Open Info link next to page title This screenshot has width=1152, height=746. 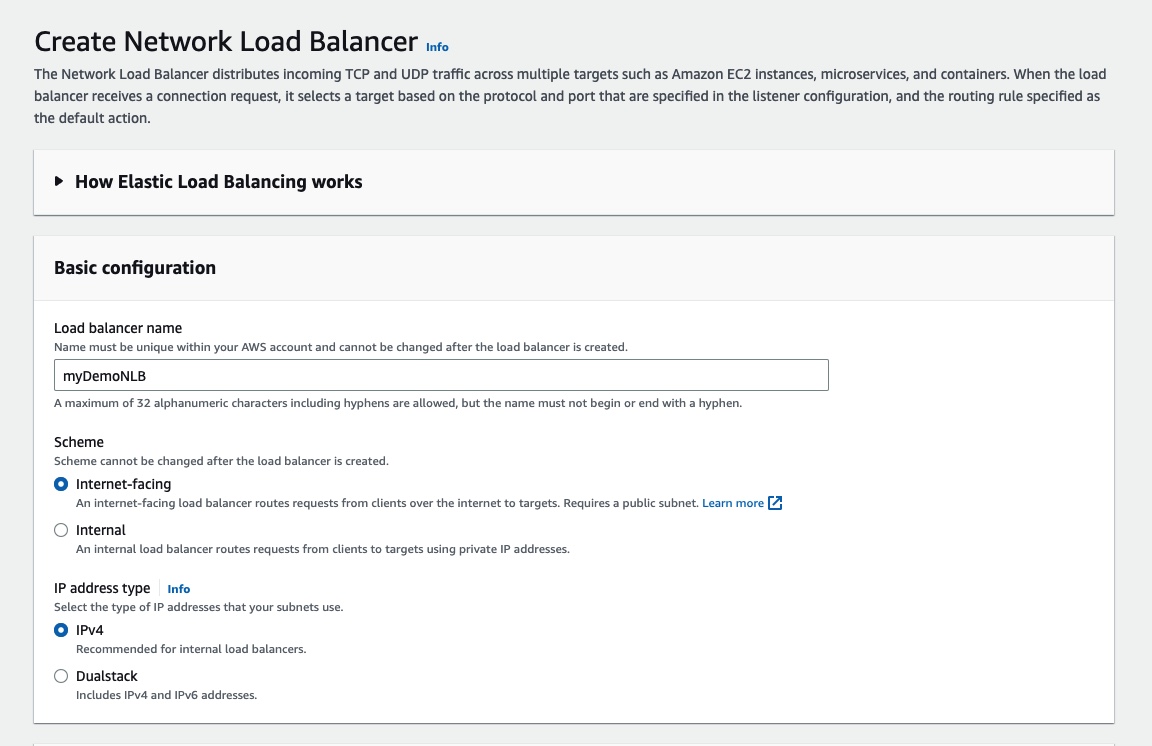(x=437, y=47)
